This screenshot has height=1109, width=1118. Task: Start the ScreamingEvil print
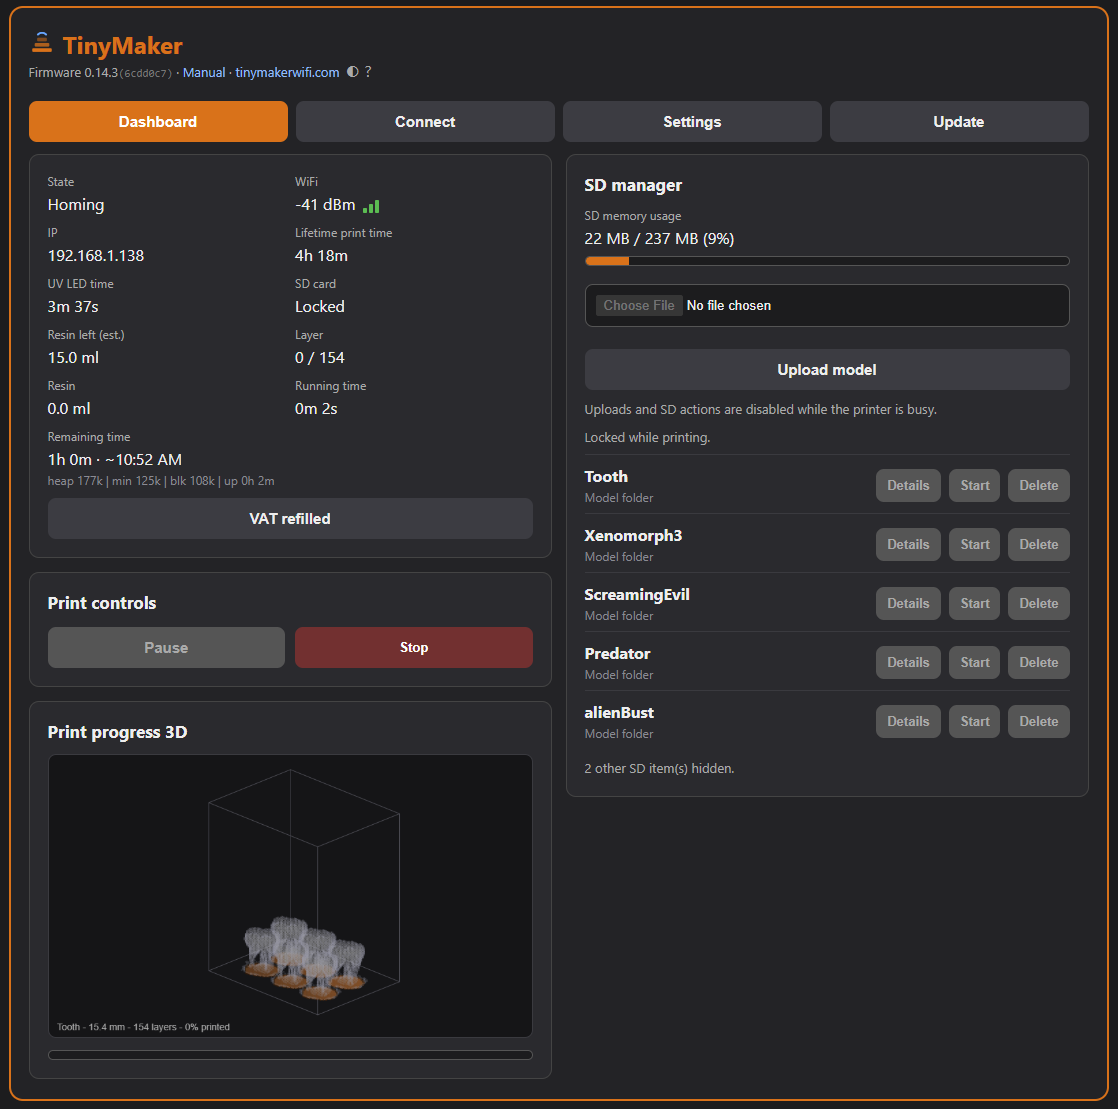tap(975, 603)
